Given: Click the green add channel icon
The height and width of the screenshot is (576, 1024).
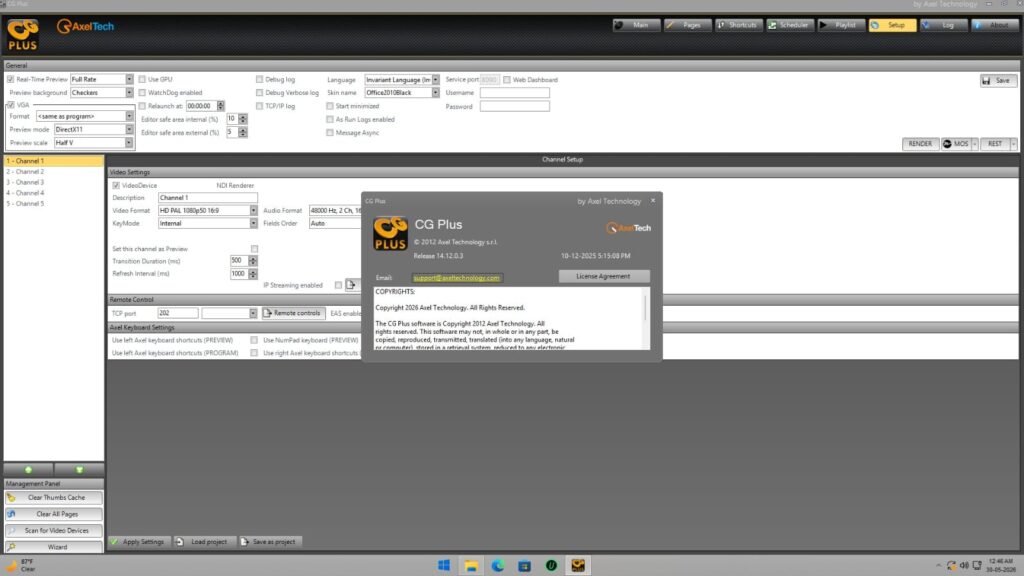Looking at the screenshot, I should tap(28, 470).
